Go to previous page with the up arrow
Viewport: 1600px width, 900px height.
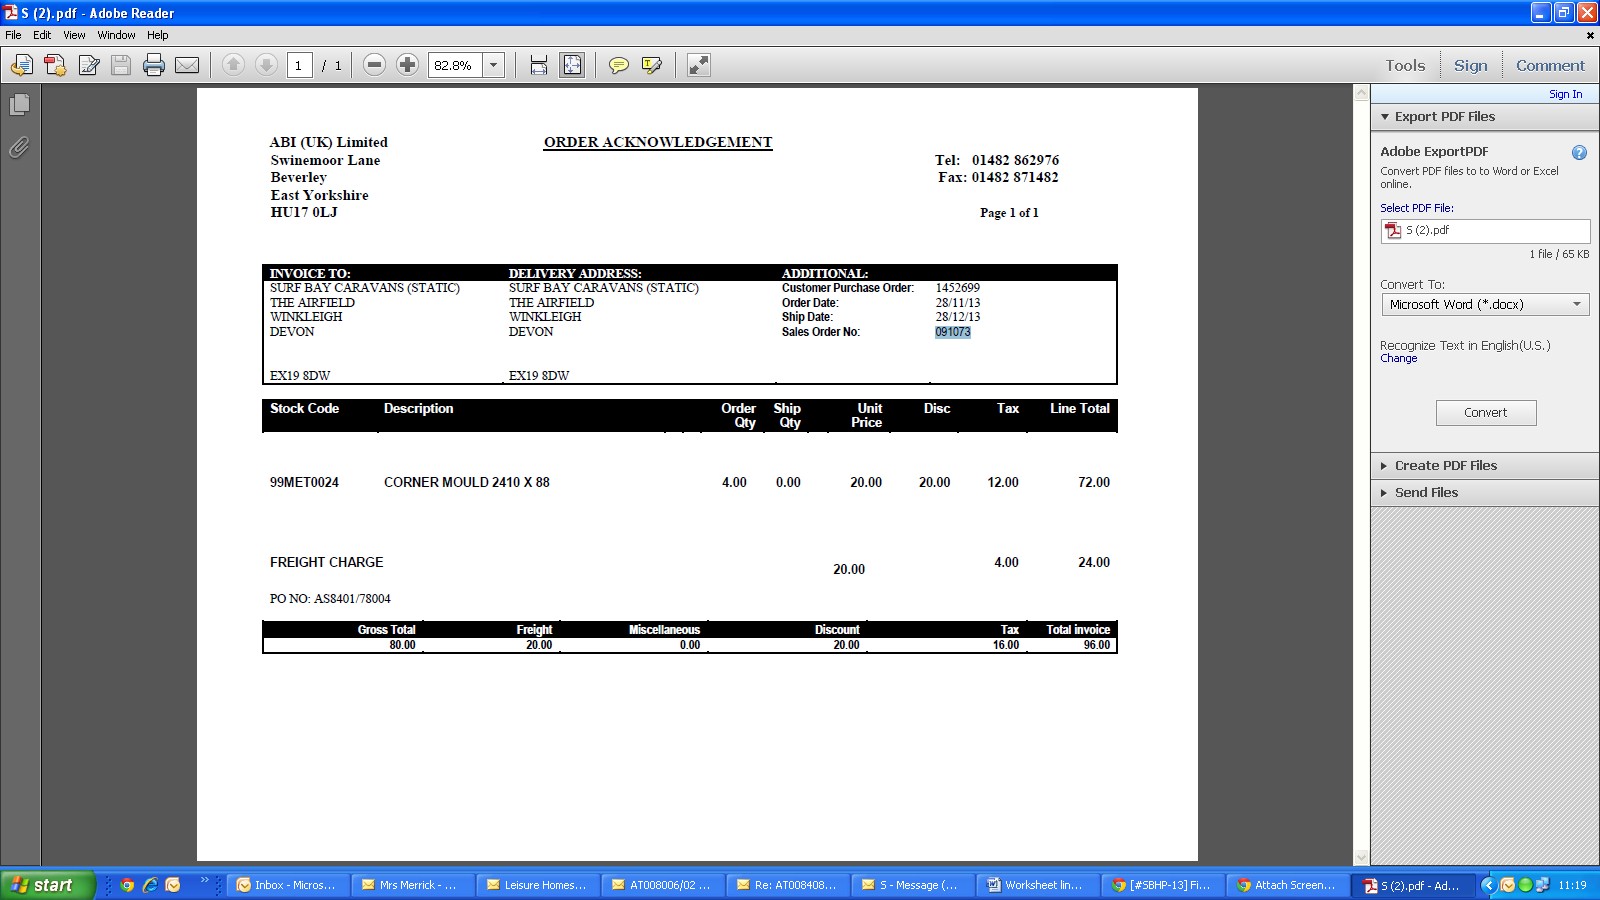click(233, 65)
